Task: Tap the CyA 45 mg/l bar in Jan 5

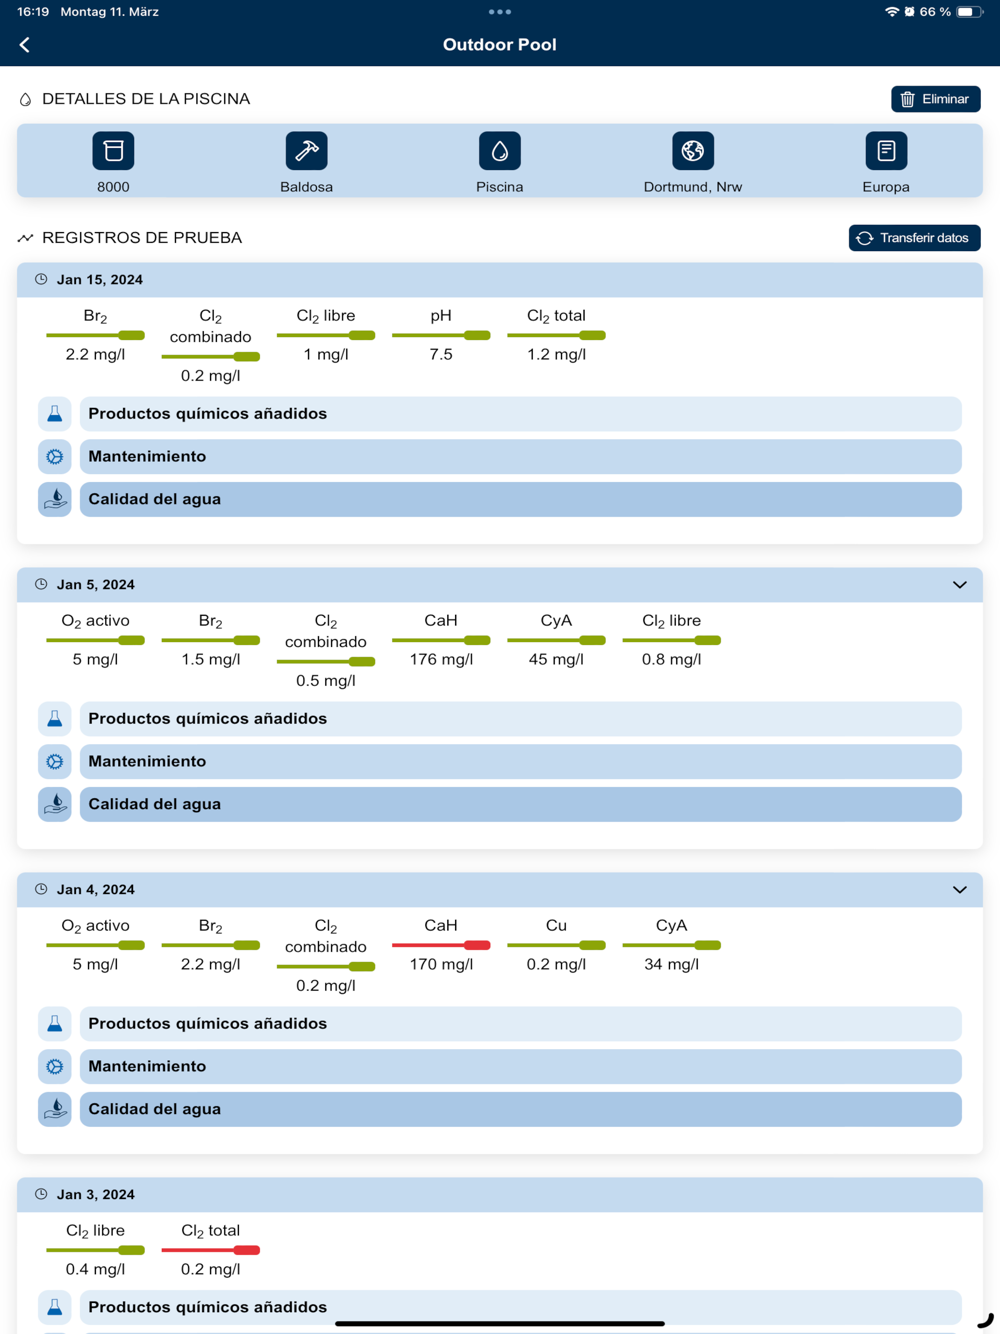Action: click(x=556, y=640)
